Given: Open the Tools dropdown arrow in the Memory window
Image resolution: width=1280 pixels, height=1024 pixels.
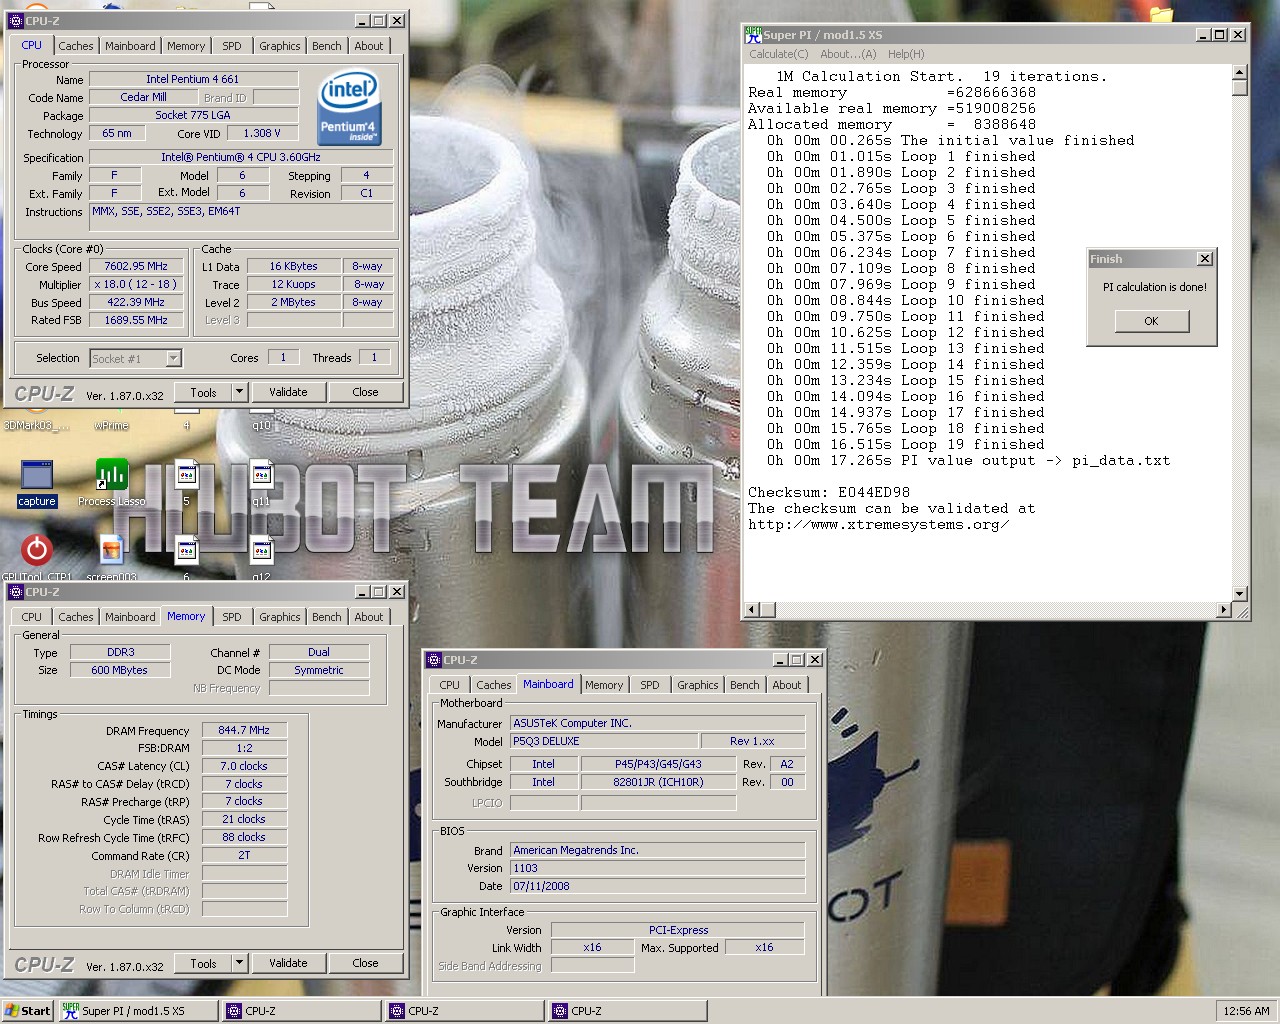Looking at the screenshot, I should (239, 963).
